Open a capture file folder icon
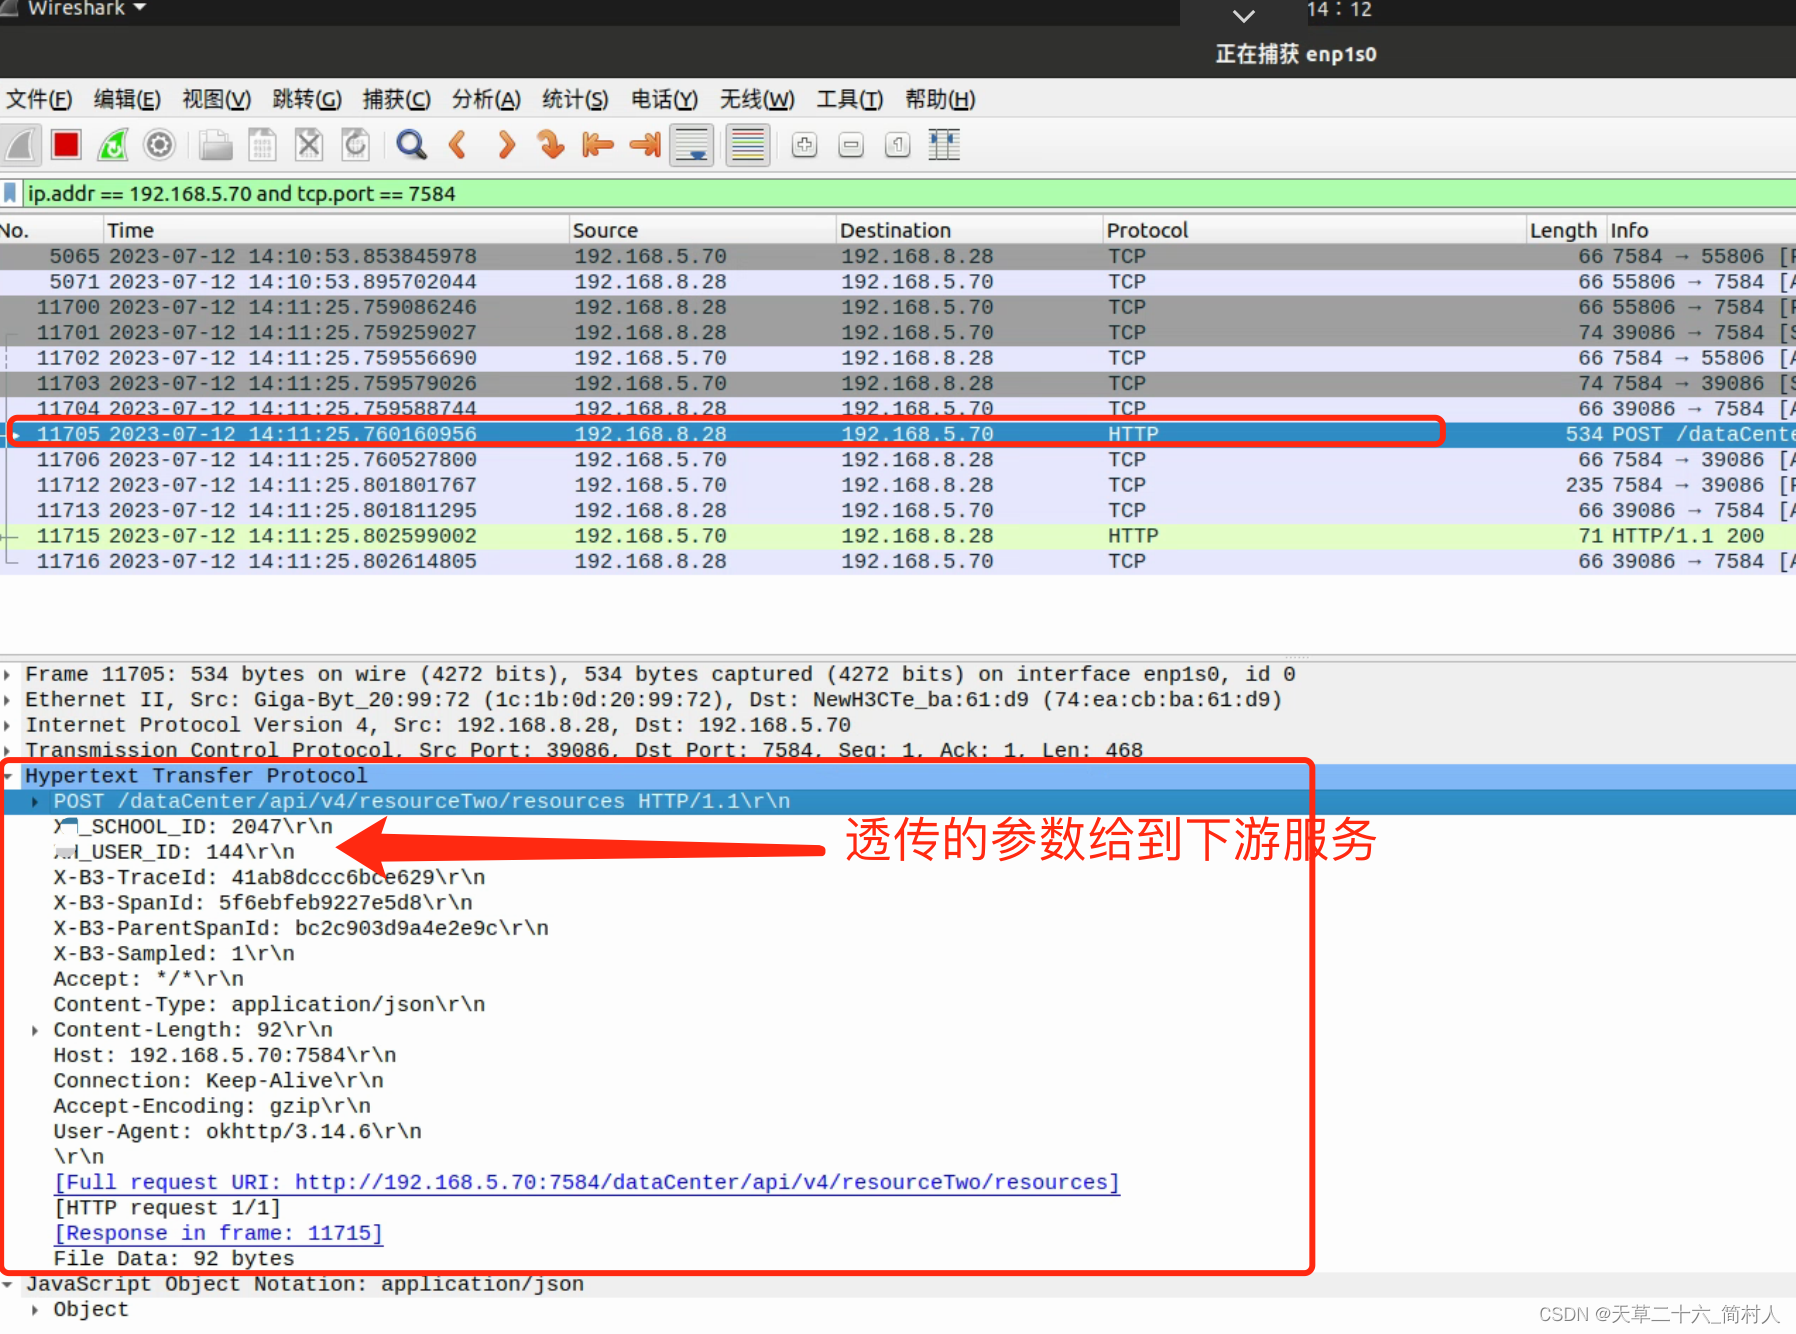Screen dimensions: 1796x1334 click(215, 145)
